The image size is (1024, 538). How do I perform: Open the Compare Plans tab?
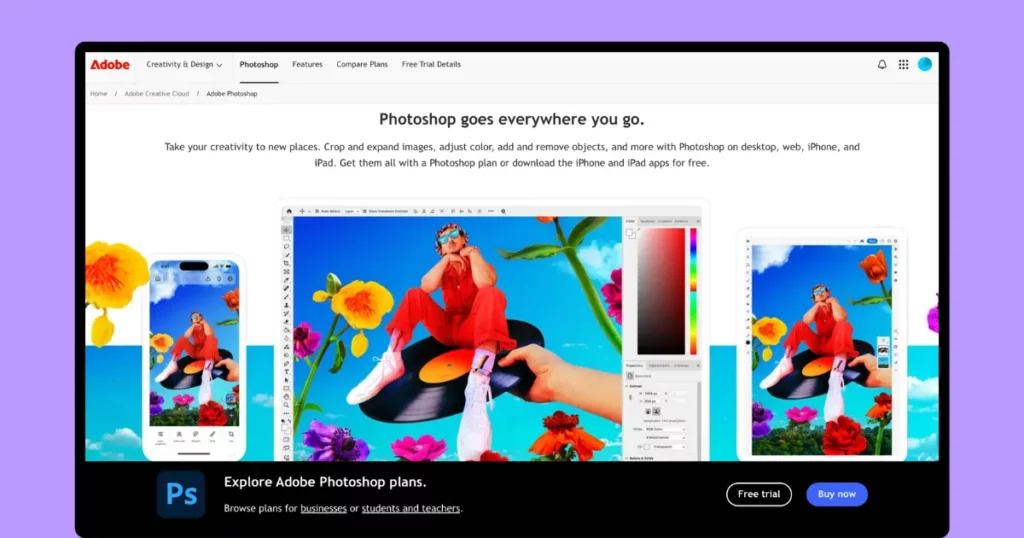point(362,65)
